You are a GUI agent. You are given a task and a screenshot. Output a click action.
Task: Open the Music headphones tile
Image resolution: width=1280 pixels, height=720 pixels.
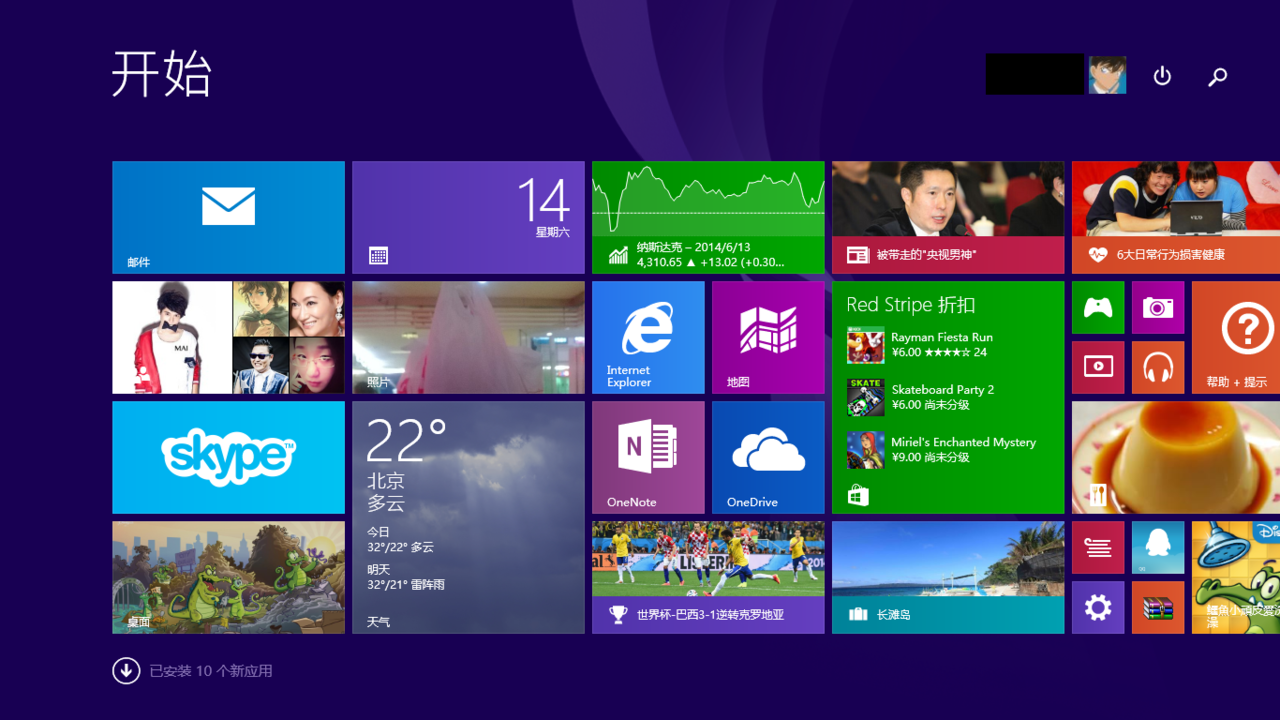pyautogui.click(x=1158, y=367)
